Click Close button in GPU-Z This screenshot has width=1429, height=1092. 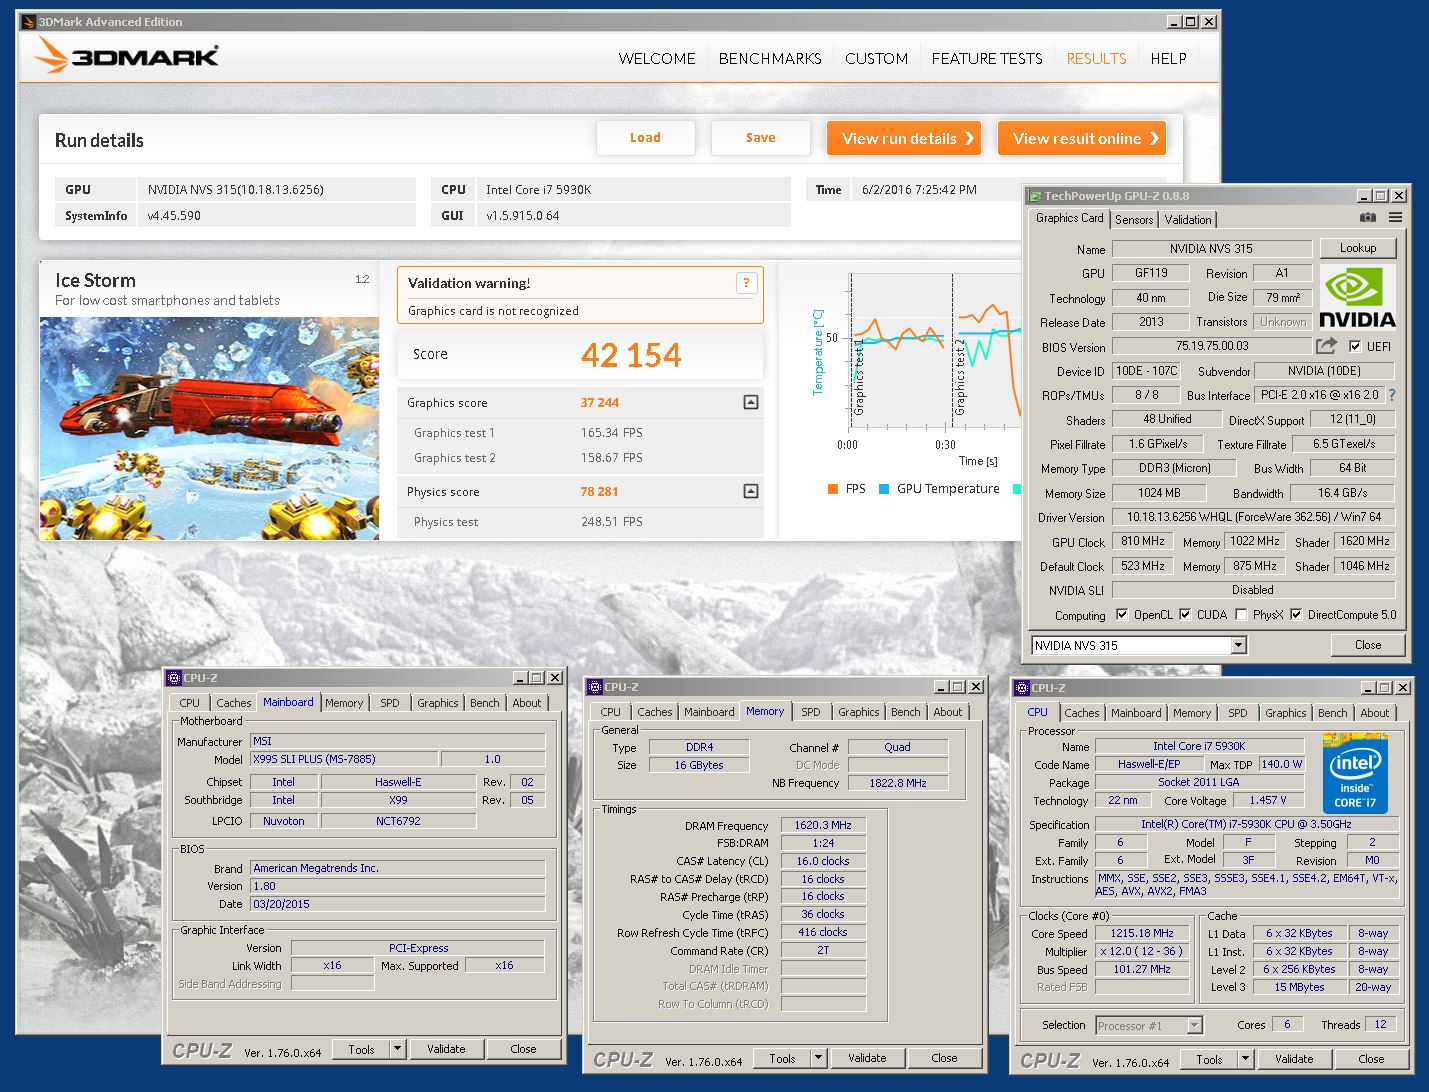click(1368, 645)
